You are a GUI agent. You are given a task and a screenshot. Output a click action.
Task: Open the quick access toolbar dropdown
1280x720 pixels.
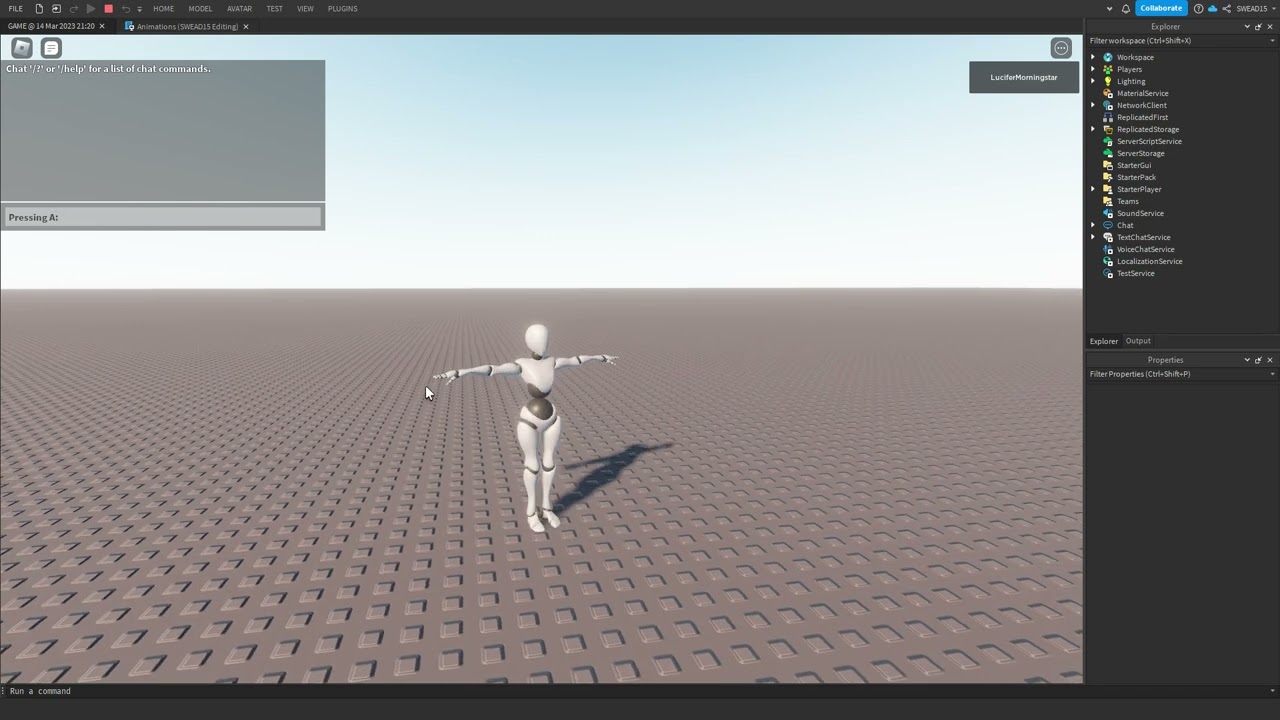[139, 9]
